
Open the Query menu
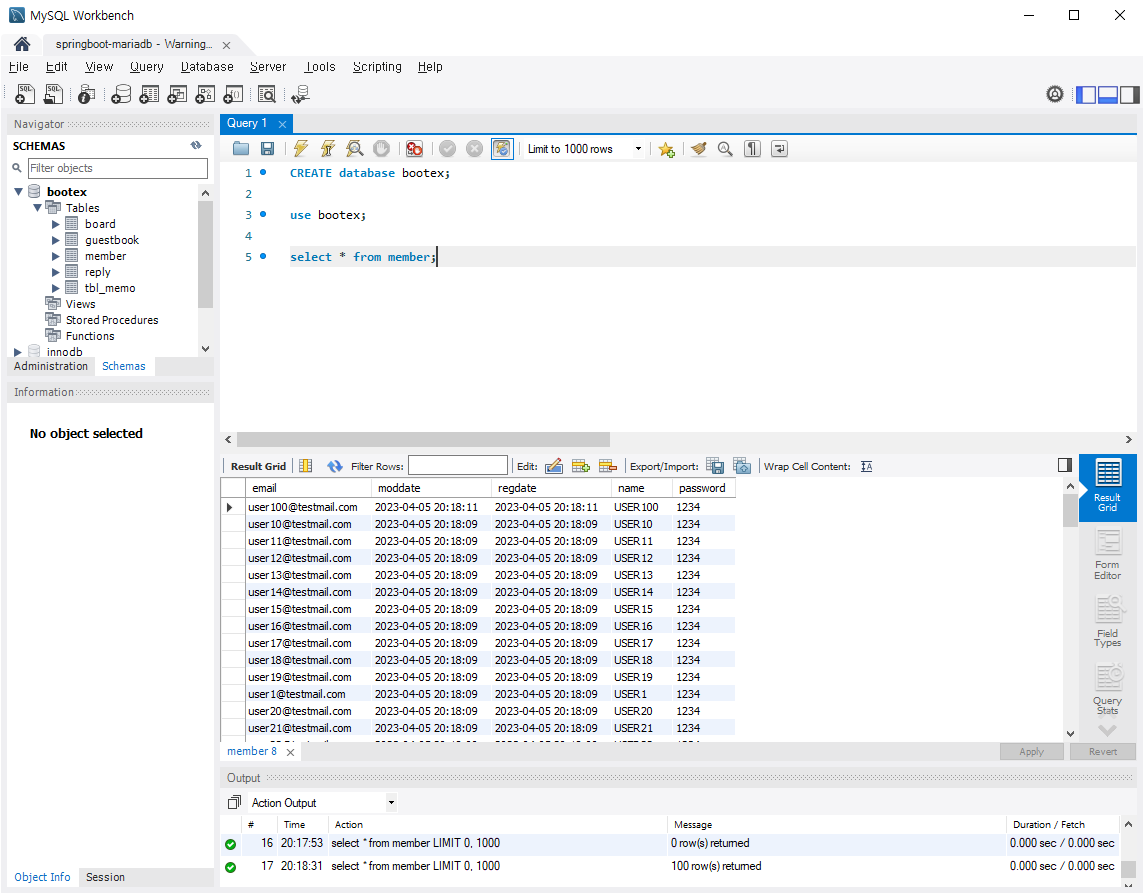click(146, 66)
